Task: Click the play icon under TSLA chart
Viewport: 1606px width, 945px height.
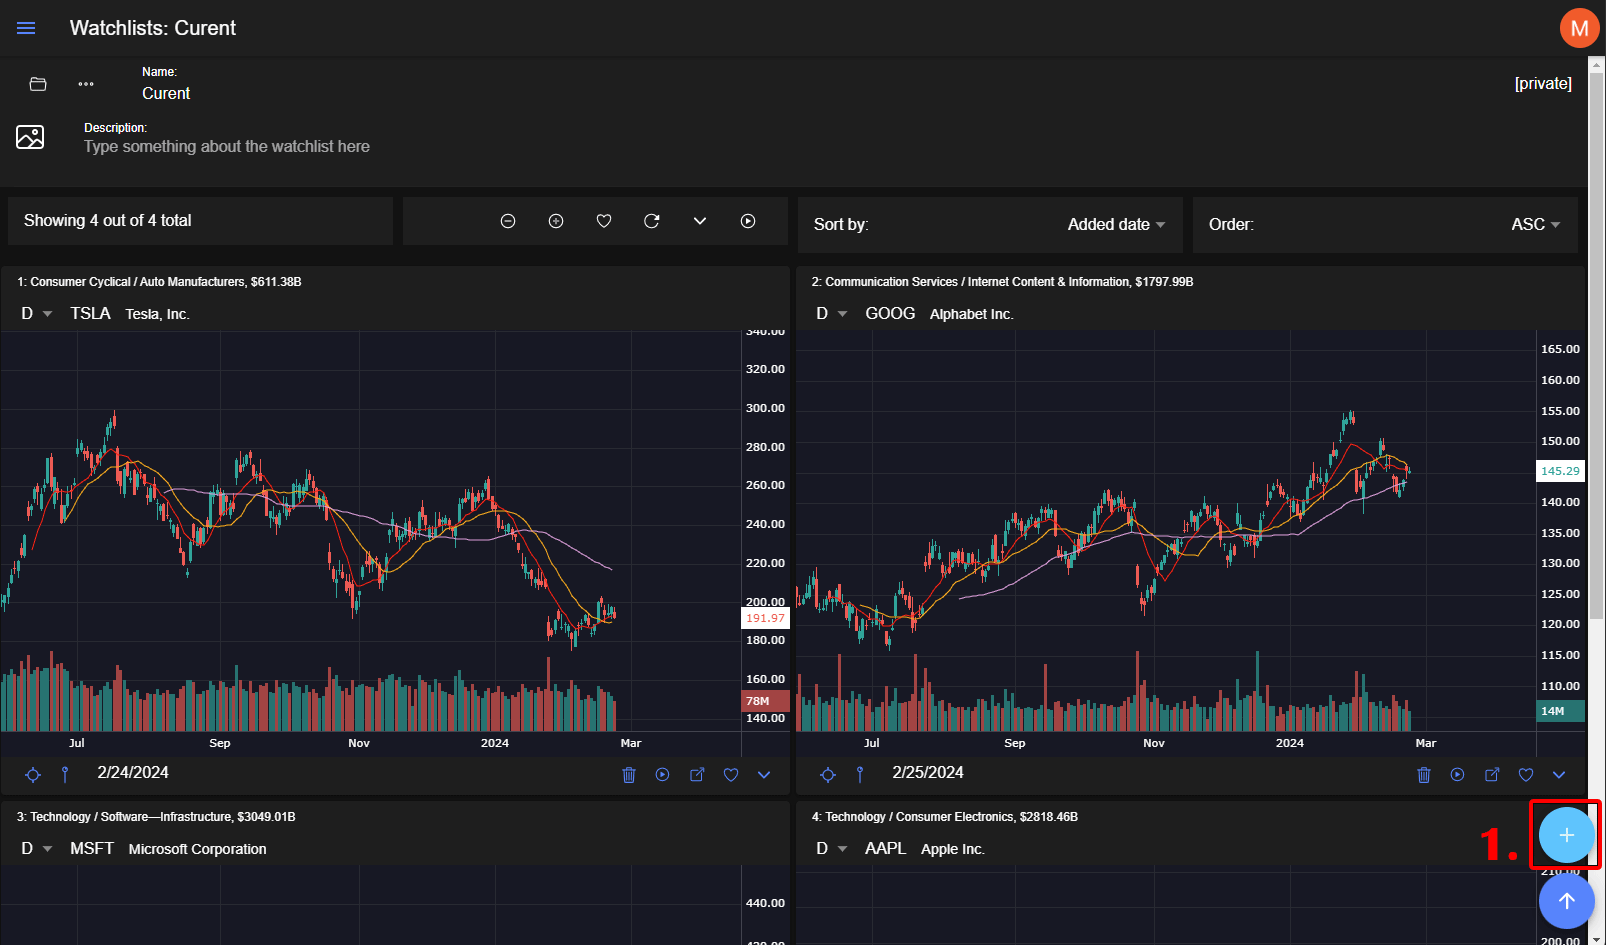Action: coord(663,775)
